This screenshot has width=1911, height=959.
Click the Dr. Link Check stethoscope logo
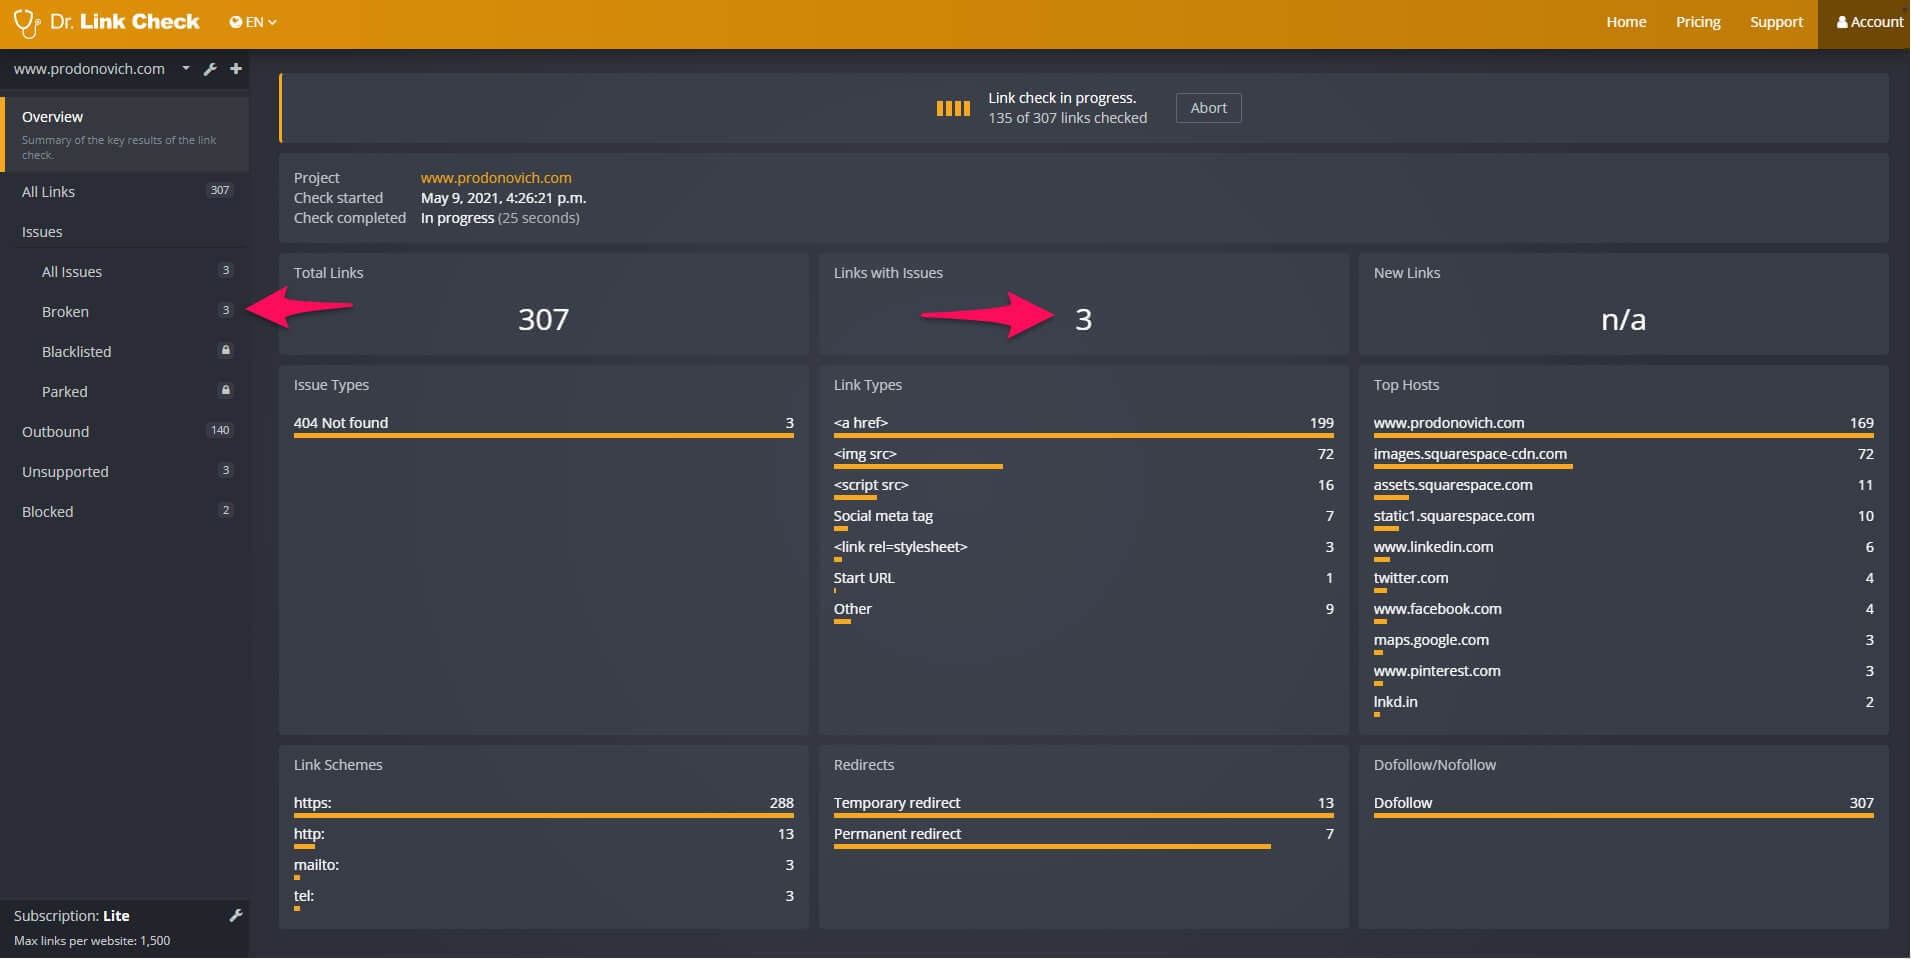(26, 23)
